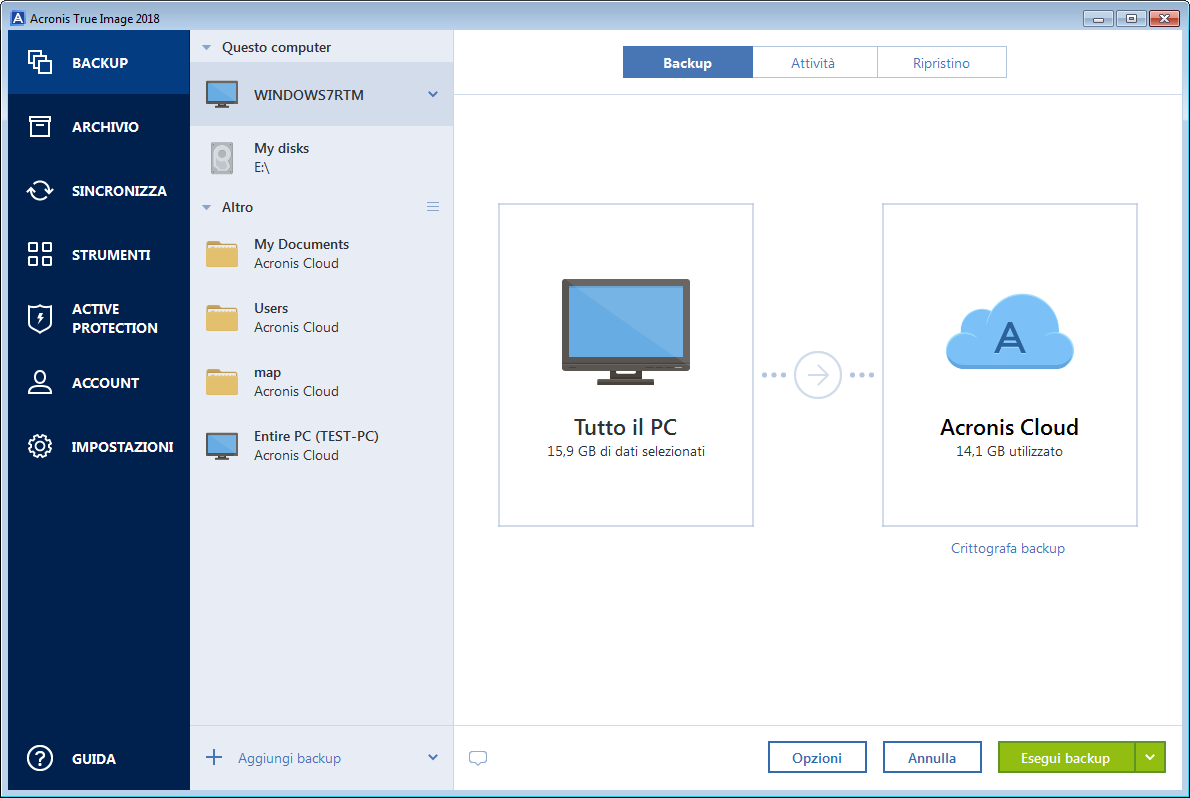This screenshot has width=1190, height=798.
Task: Click the Annulla button
Action: click(x=932, y=757)
